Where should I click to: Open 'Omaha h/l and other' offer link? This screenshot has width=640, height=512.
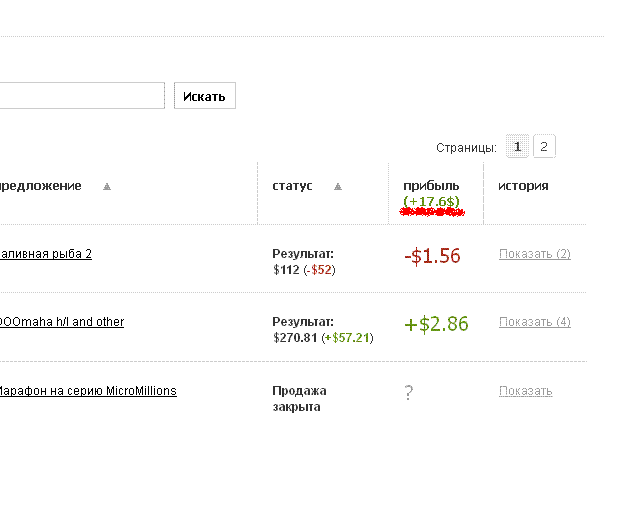pyautogui.click(x=61, y=322)
